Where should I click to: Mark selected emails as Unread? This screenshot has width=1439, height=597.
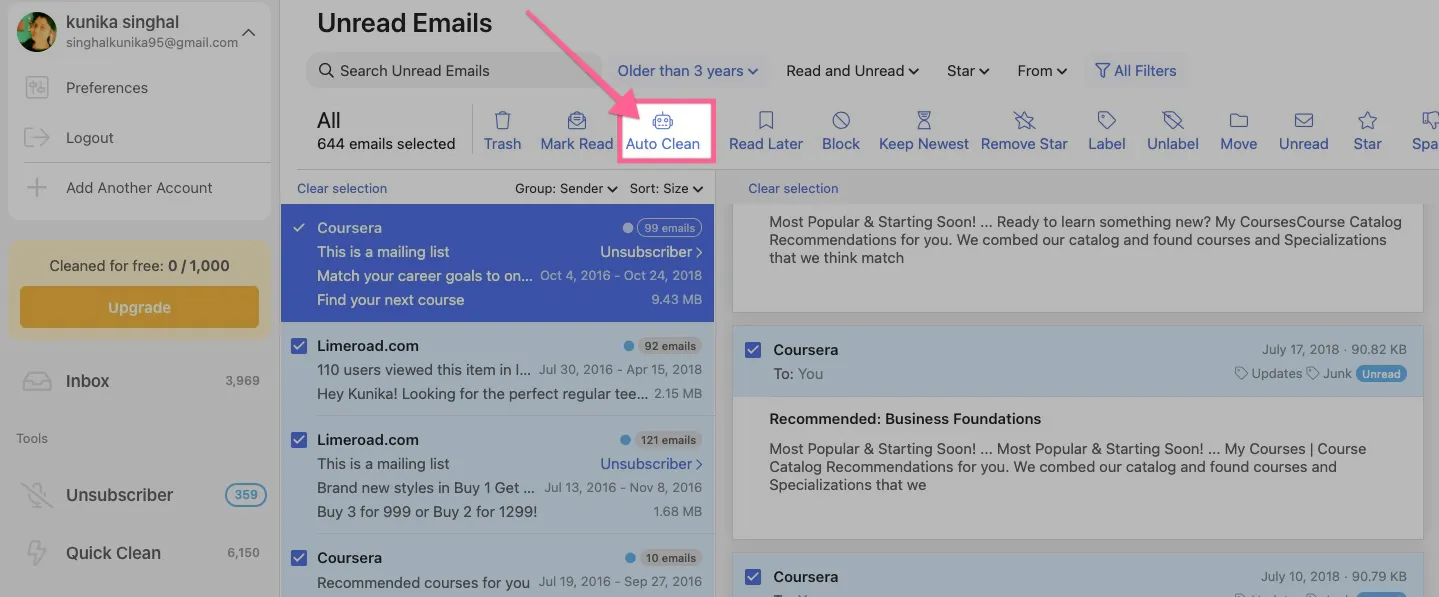pyautogui.click(x=1304, y=131)
